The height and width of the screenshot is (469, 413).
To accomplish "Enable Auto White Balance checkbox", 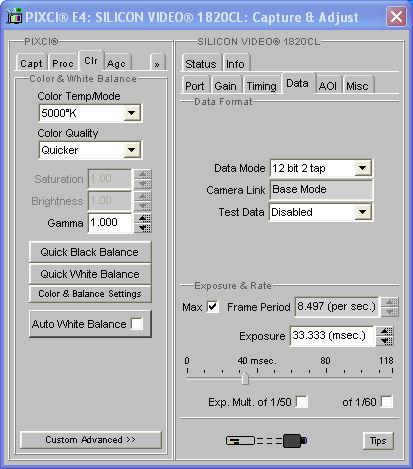I will point(137,324).
